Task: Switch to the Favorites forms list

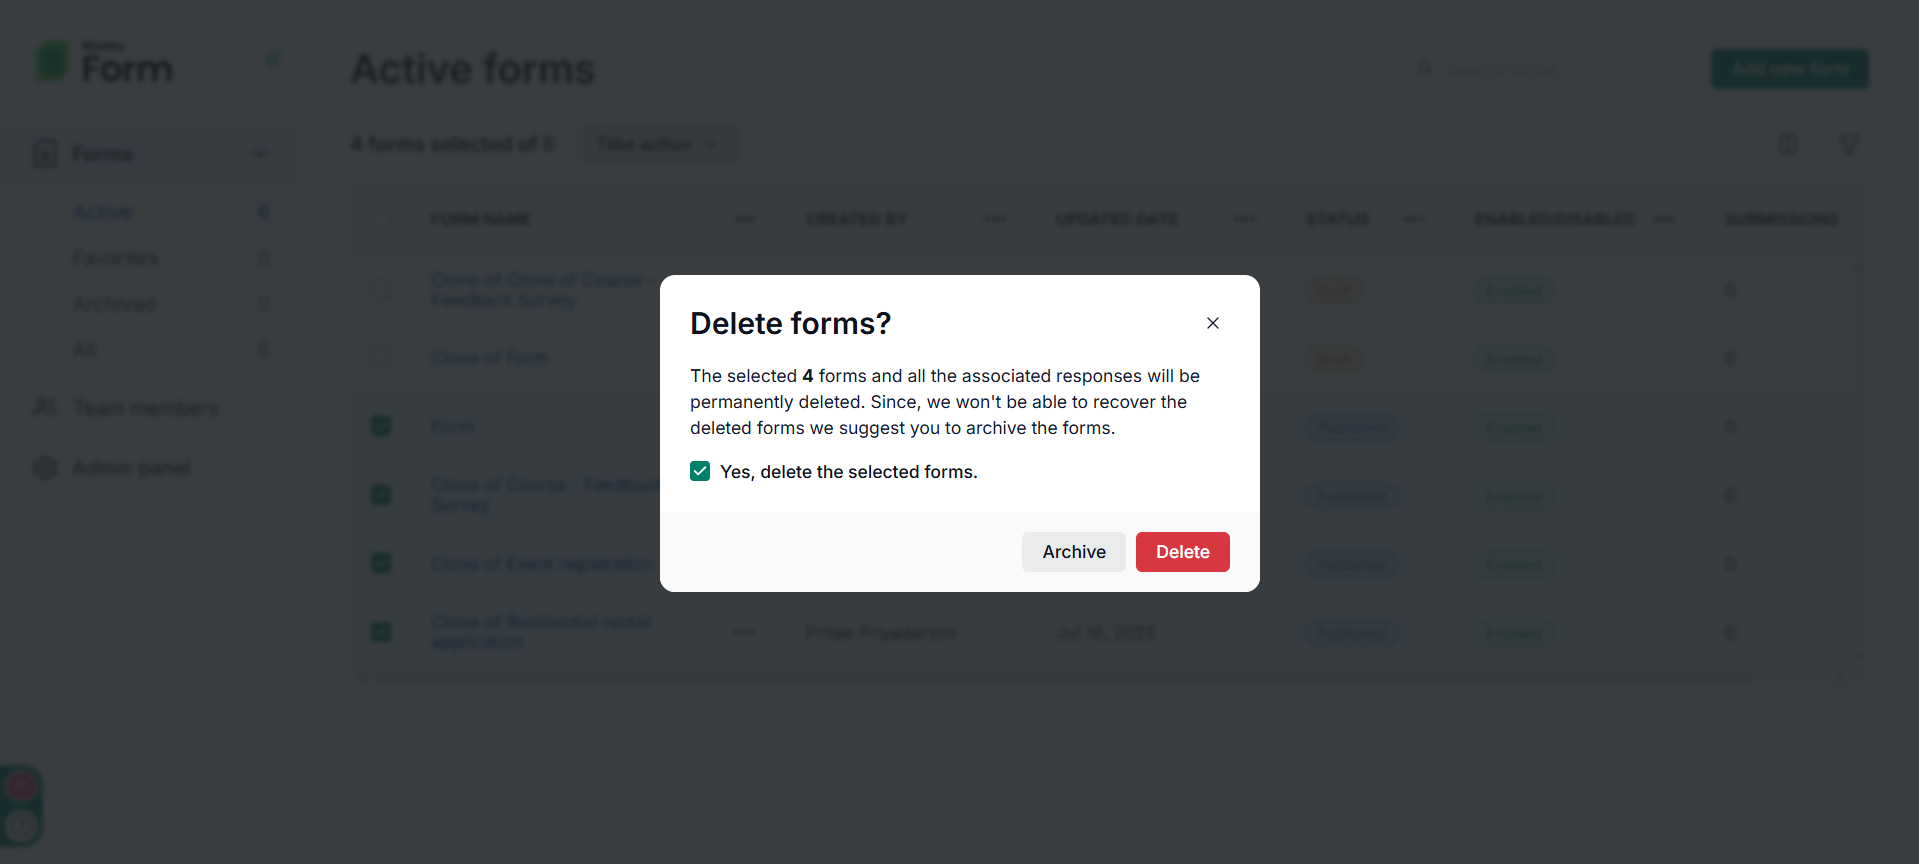Action: point(115,258)
